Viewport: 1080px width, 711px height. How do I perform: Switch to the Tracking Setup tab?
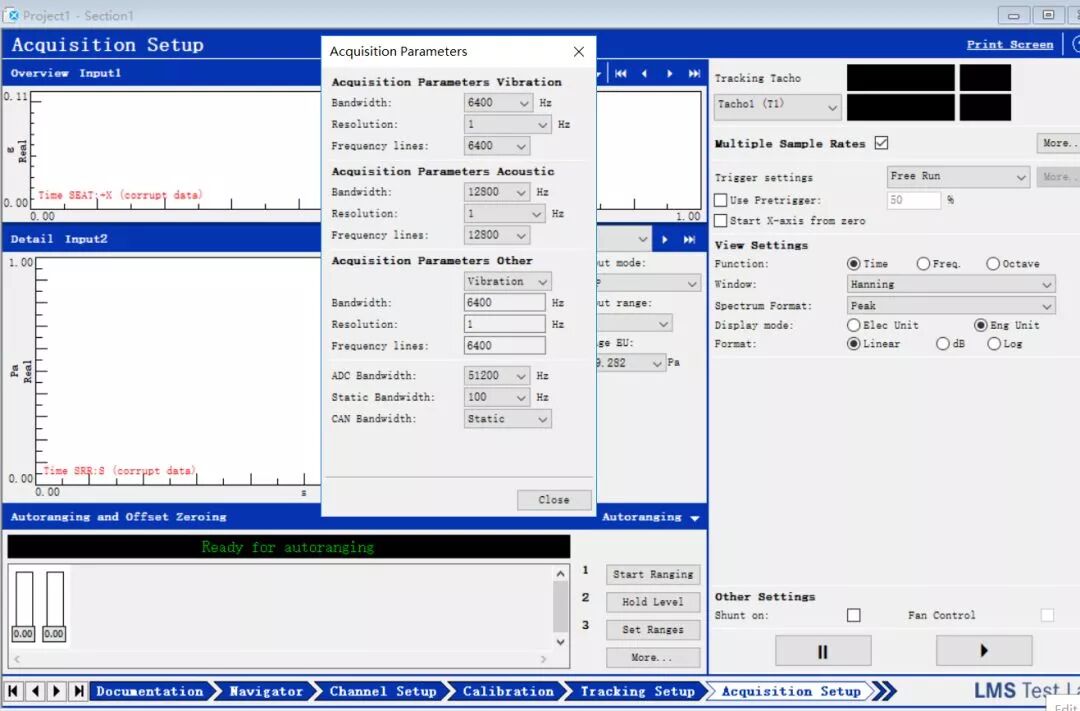tap(637, 691)
